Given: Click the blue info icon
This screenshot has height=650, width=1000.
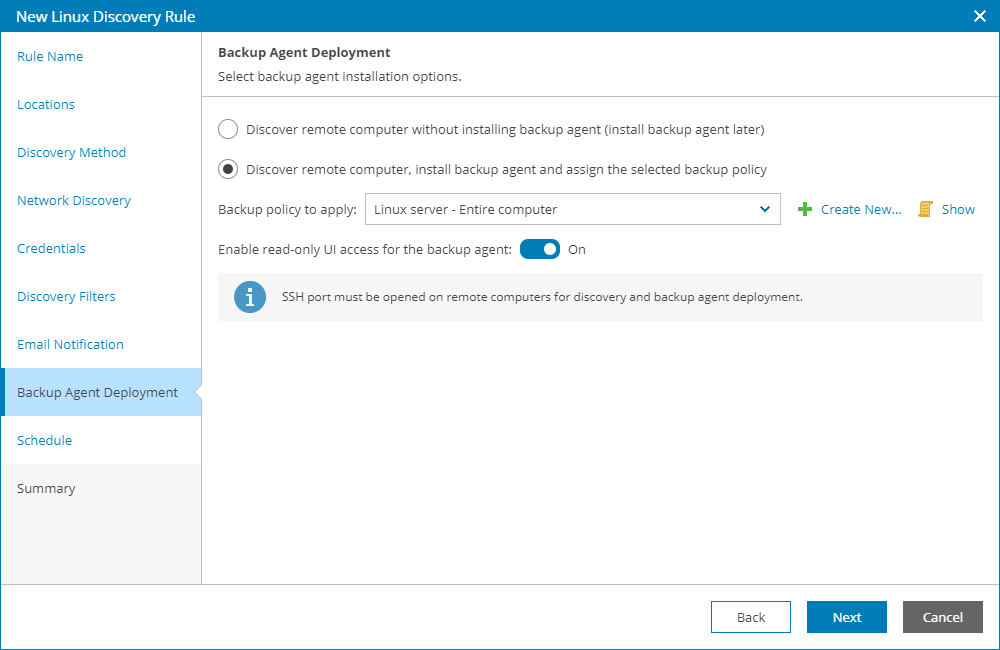Looking at the screenshot, I should coord(250,297).
